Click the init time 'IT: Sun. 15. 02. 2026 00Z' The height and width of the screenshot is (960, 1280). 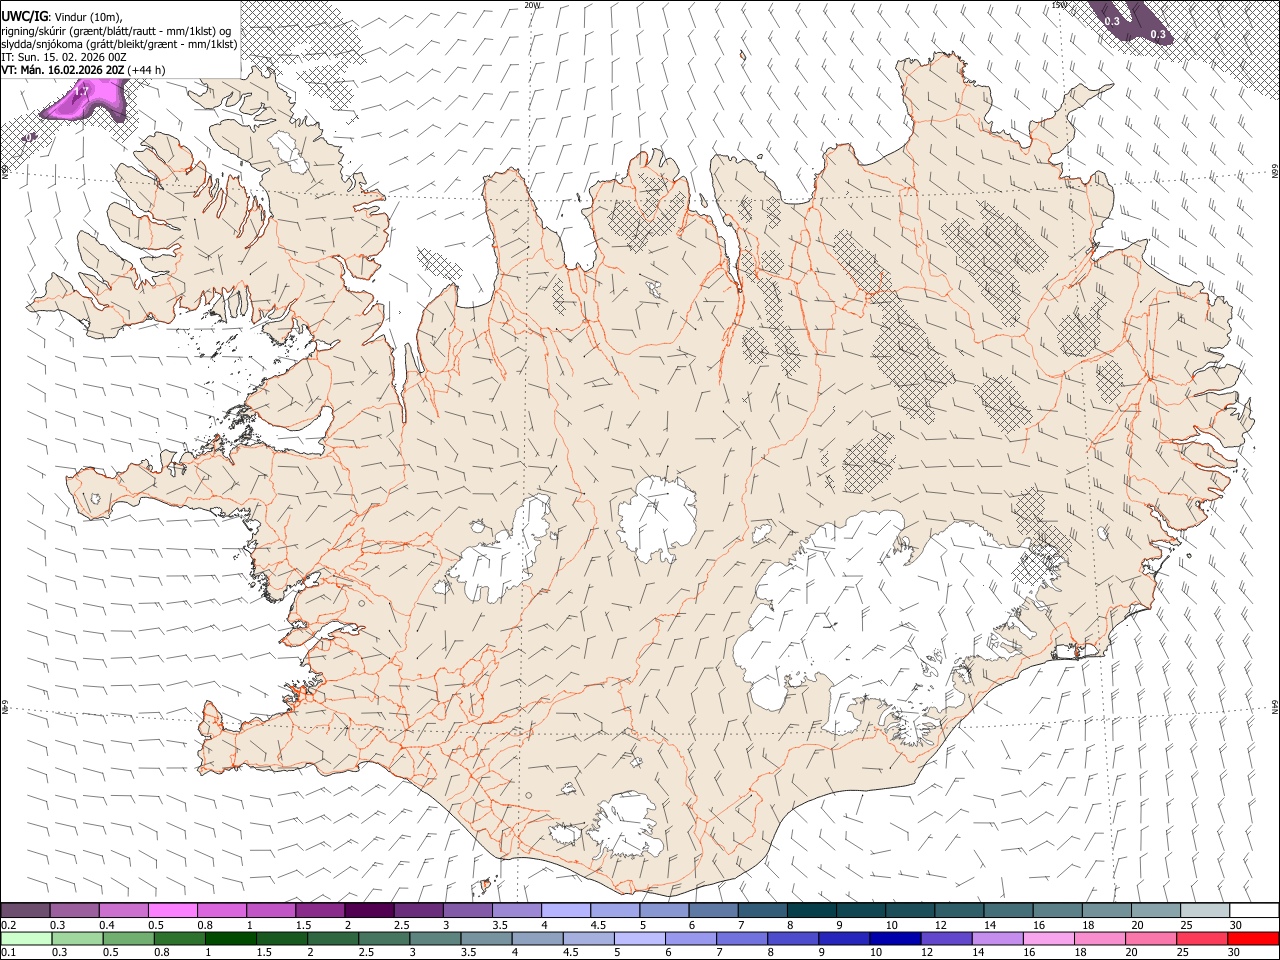(64, 57)
